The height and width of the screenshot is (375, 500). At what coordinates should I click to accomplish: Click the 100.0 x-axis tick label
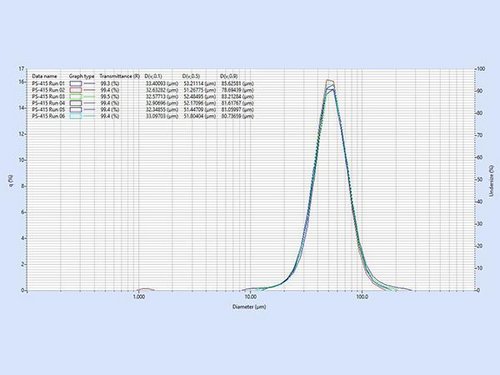(362, 296)
